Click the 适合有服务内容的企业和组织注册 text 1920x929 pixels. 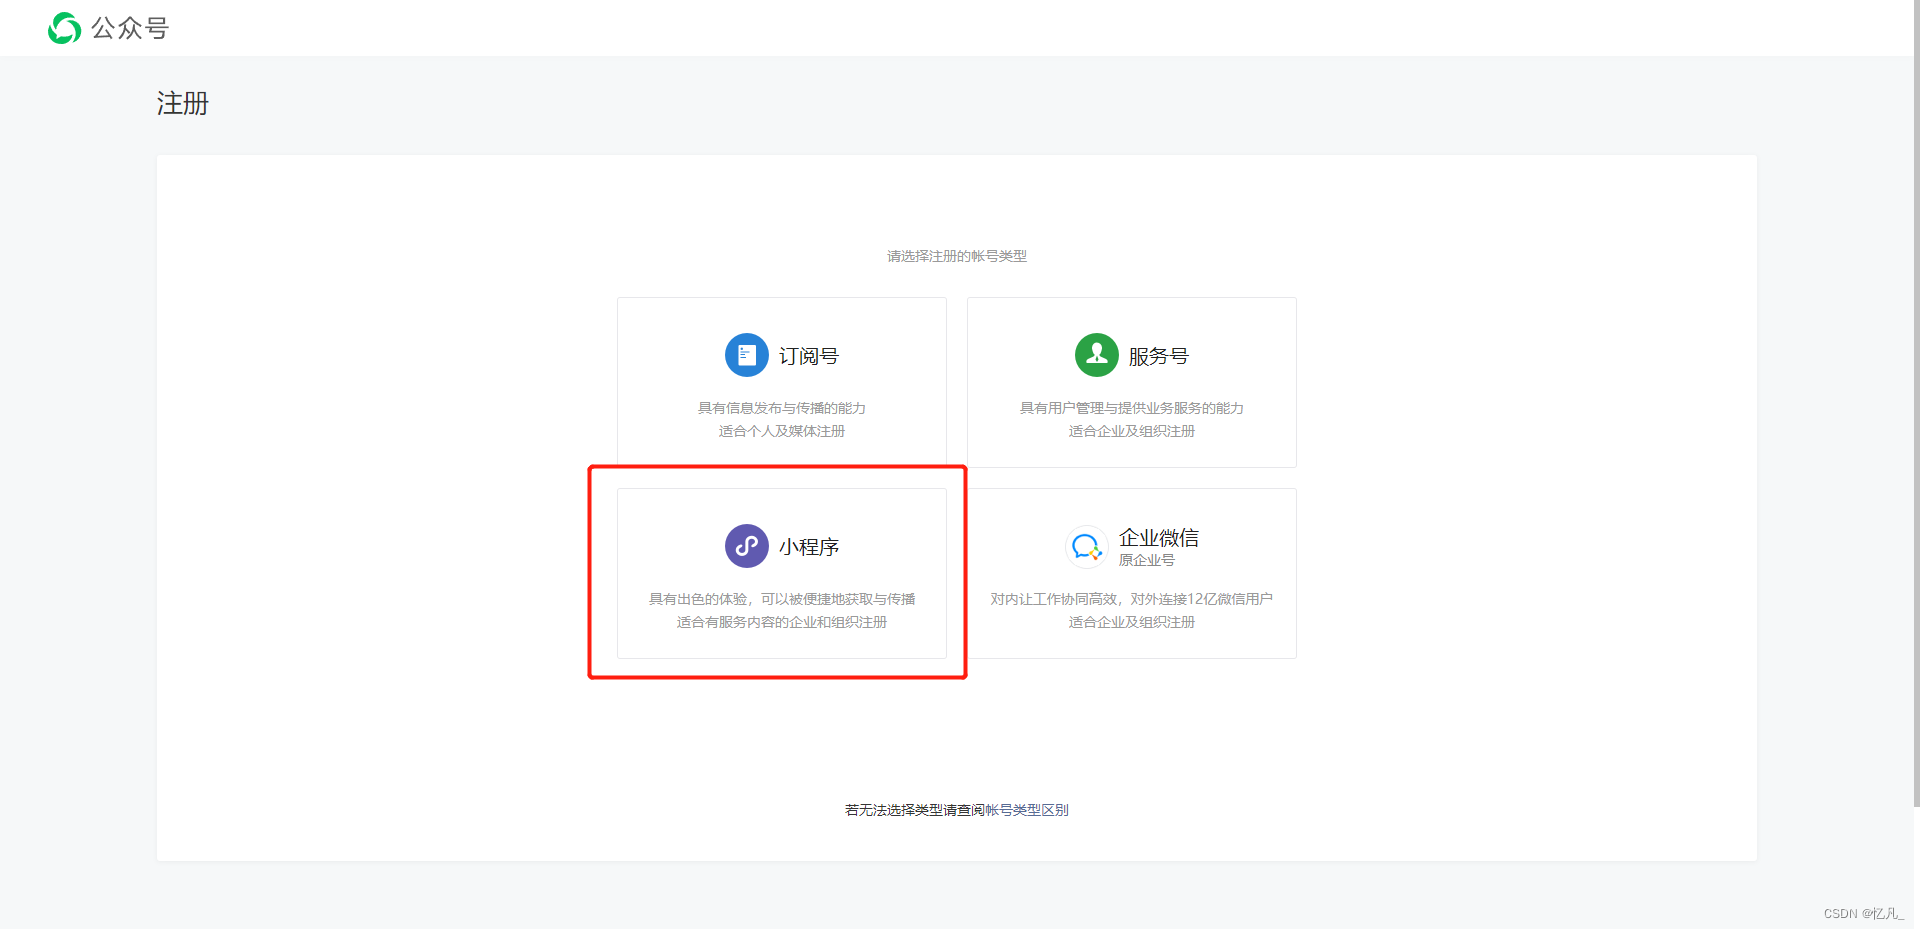click(782, 622)
